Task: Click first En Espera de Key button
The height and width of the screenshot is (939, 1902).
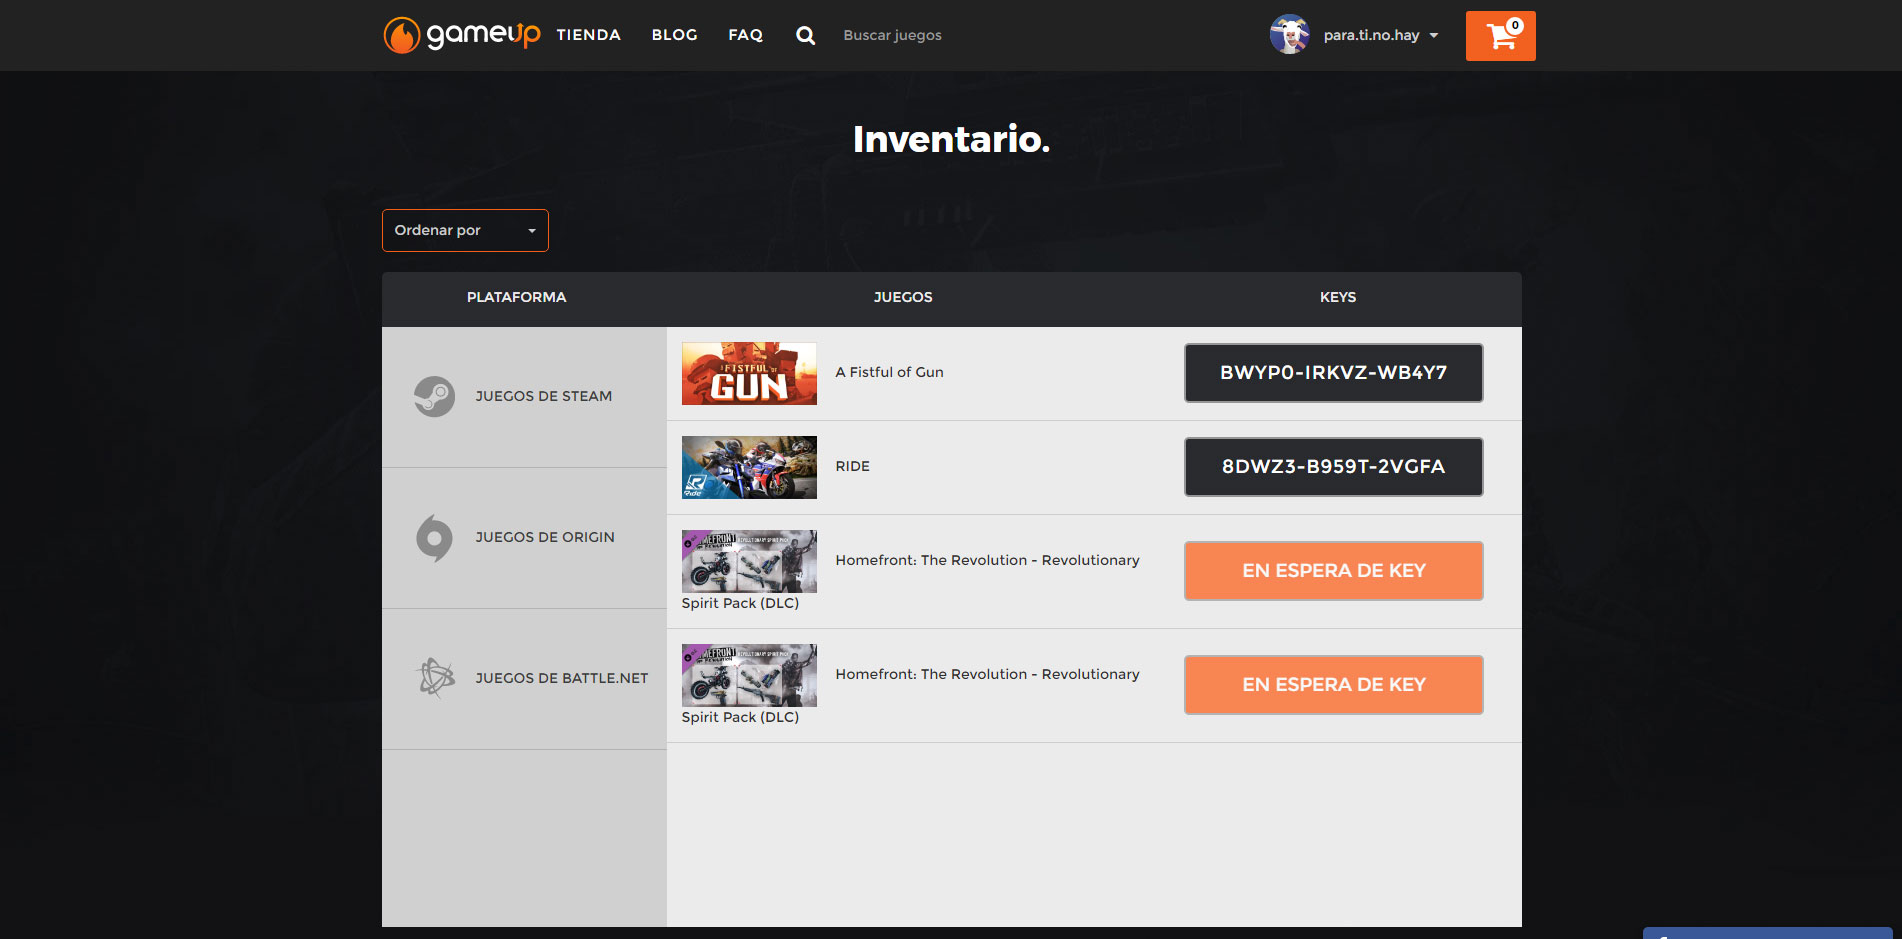Action: (1333, 571)
